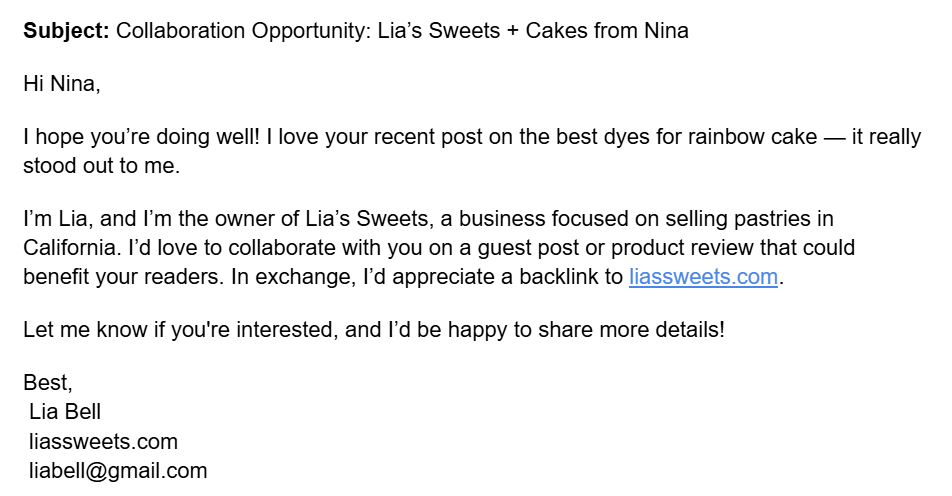
Task: Click the email address liabell@gmail.com
Action: pyautogui.click(x=118, y=470)
